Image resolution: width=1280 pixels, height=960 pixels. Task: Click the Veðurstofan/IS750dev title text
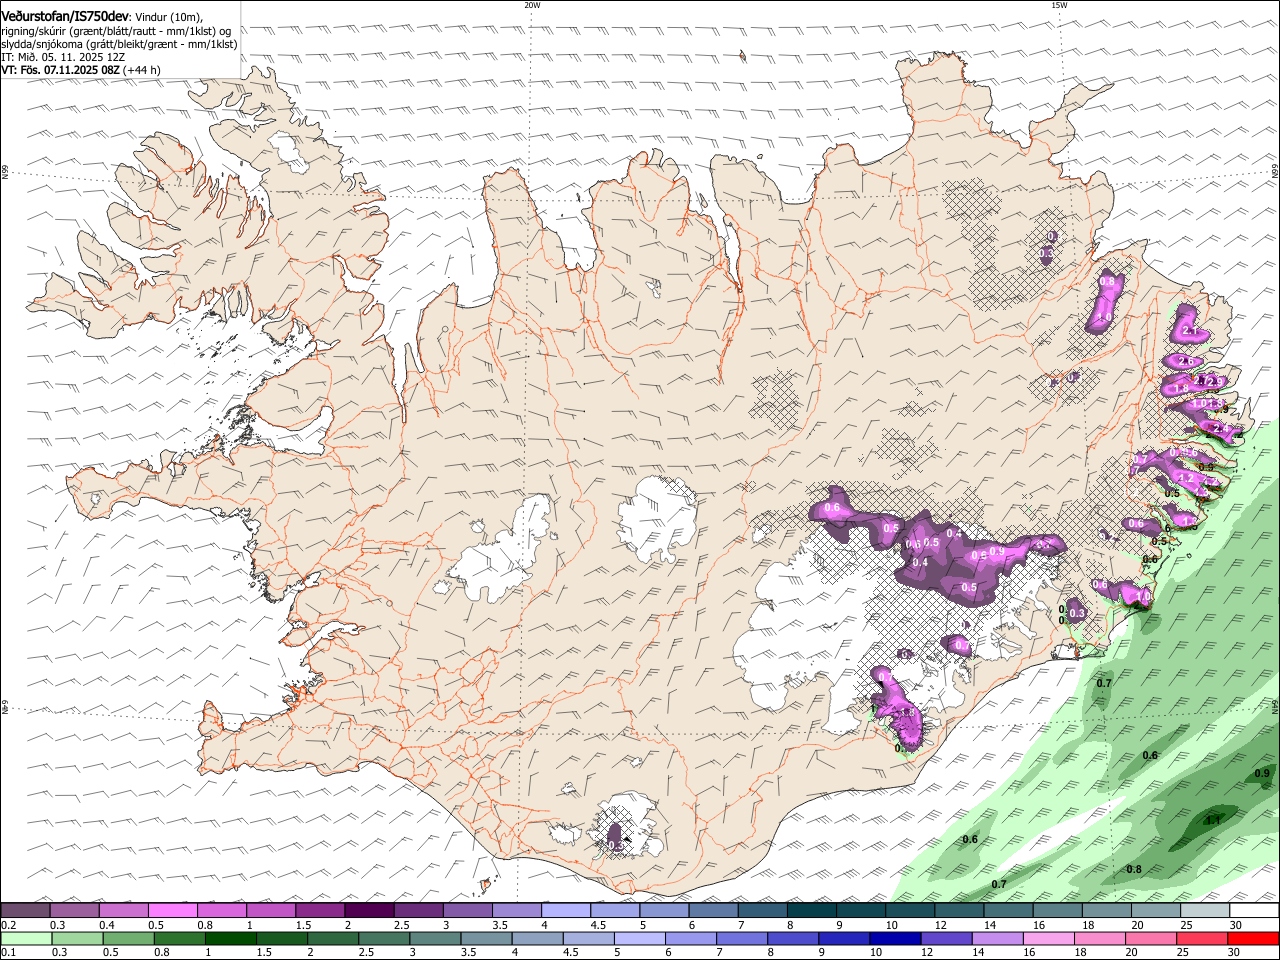coord(65,15)
